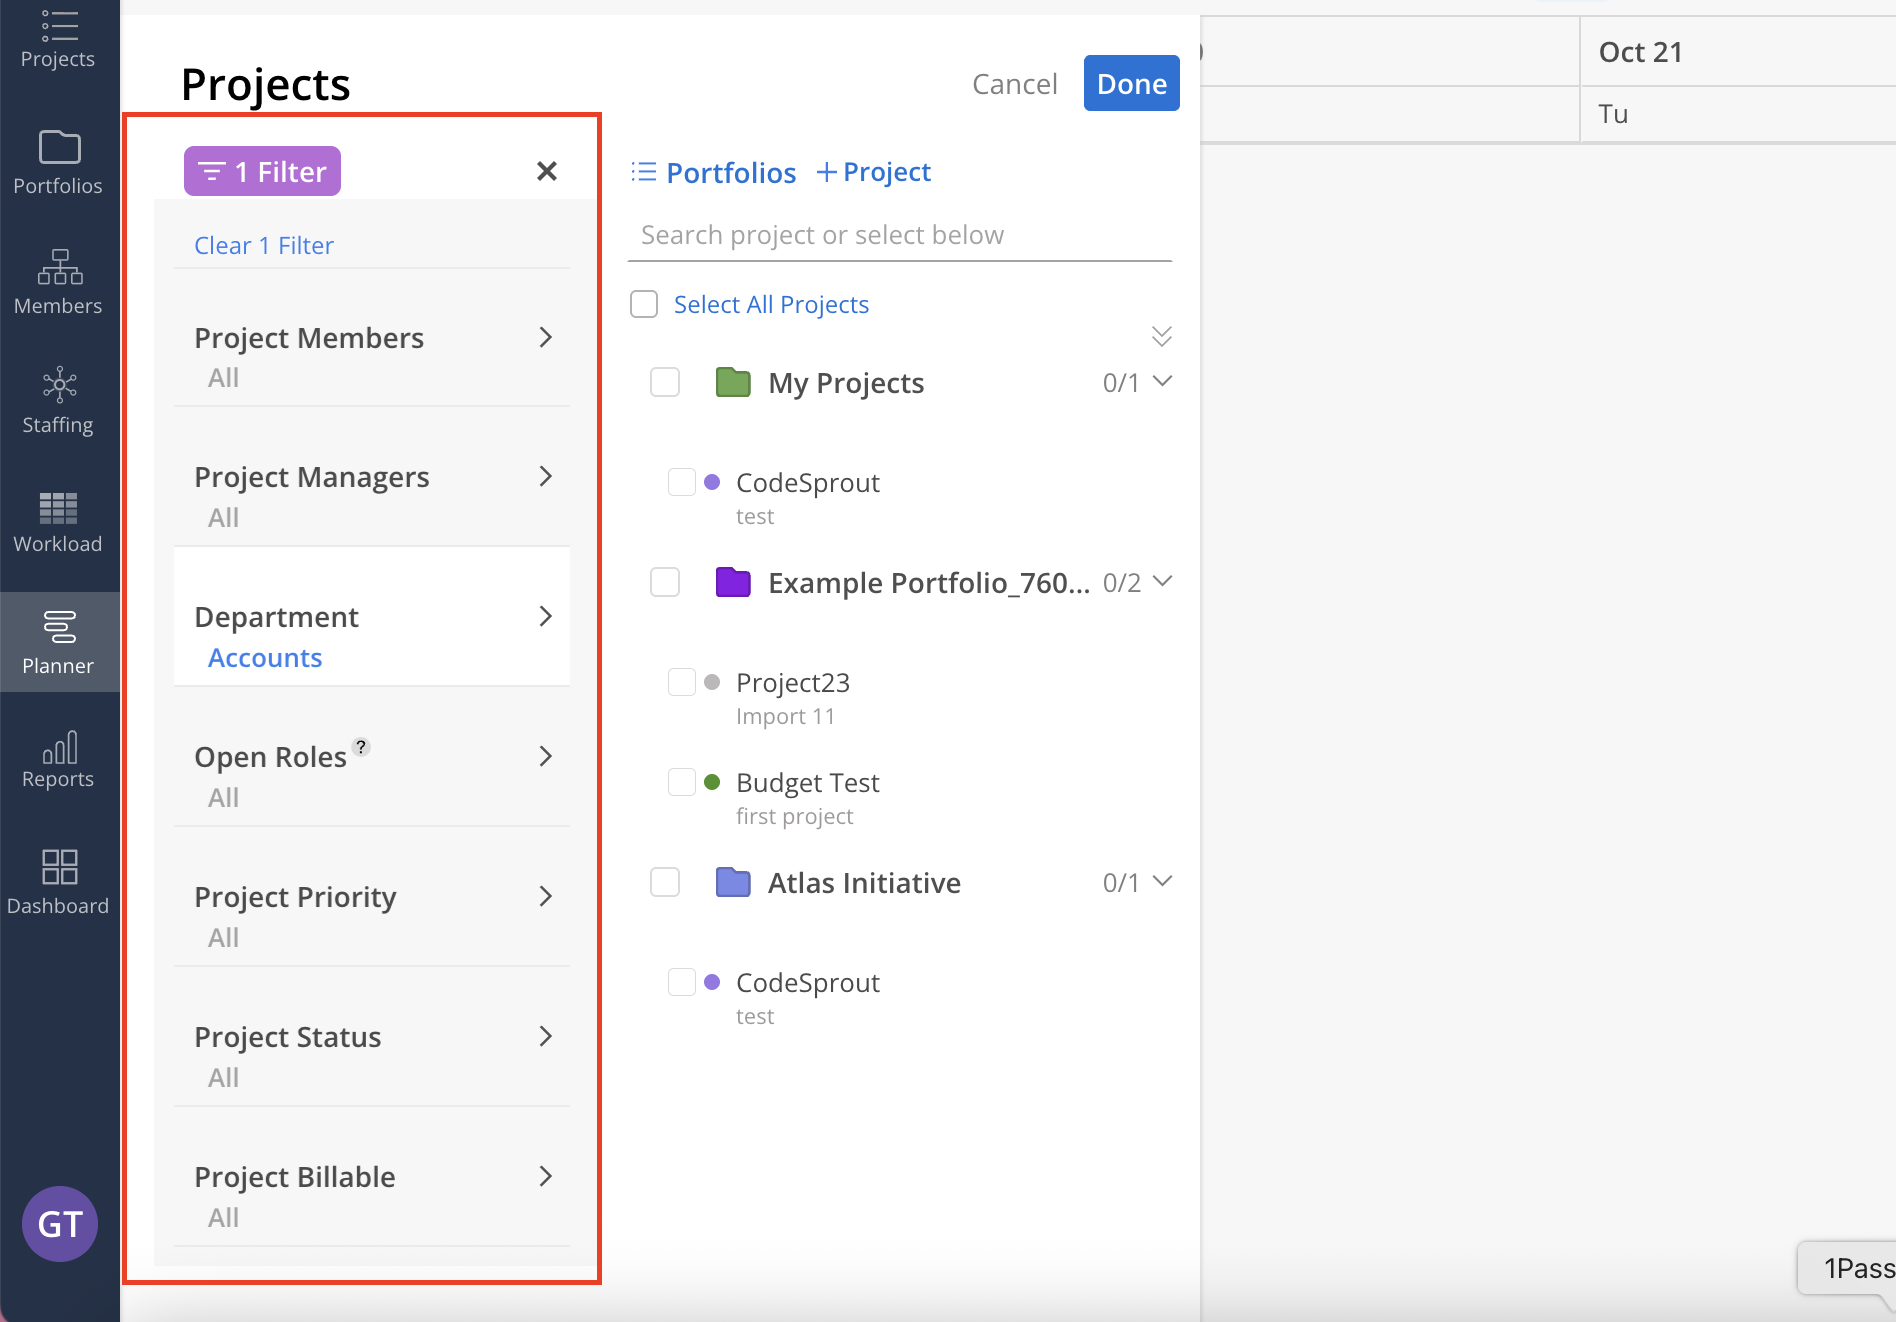Image resolution: width=1896 pixels, height=1322 pixels.
Task: Focus the Search project input field
Action: point(900,235)
